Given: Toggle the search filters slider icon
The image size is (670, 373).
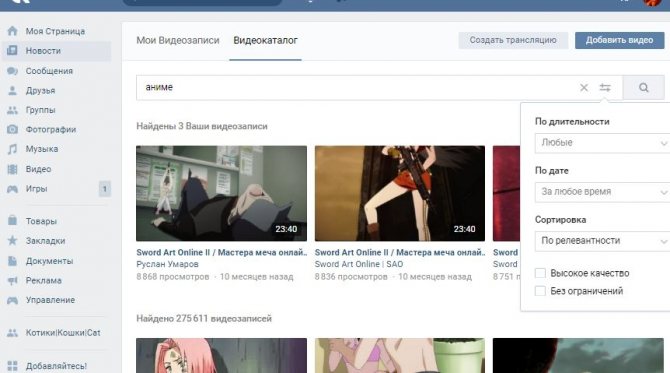Looking at the screenshot, I should coord(605,88).
